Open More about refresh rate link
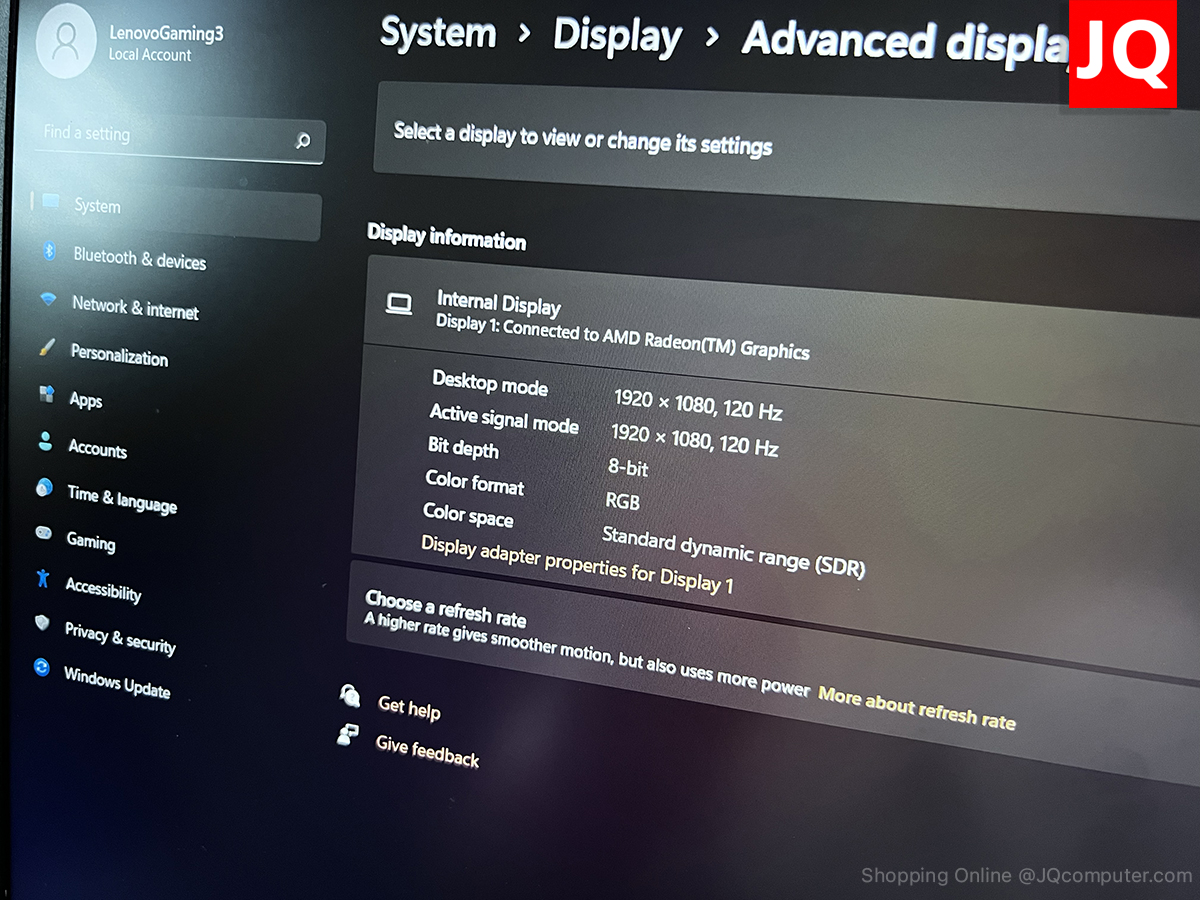The height and width of the screenshot is (900, 1200). [x=916, y=707]
